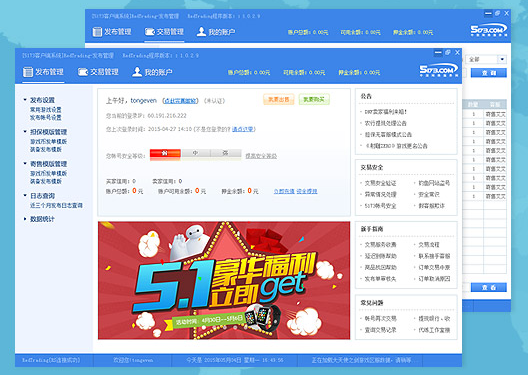Click the profile link next to tongeven
This screenshot has width=528, height=375.
pyautogui.click(x=180, y=101)
